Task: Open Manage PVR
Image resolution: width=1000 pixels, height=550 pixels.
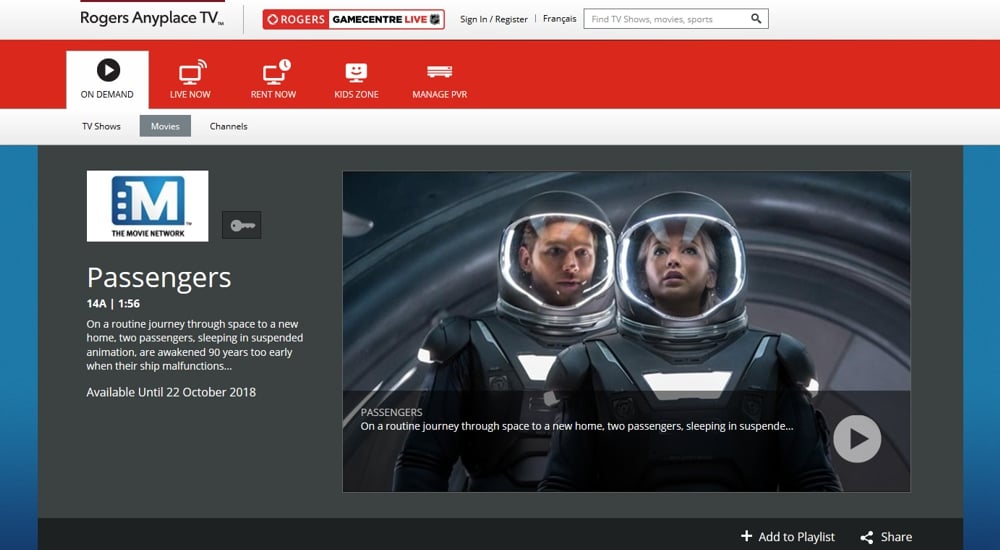Action: point(439,80)
